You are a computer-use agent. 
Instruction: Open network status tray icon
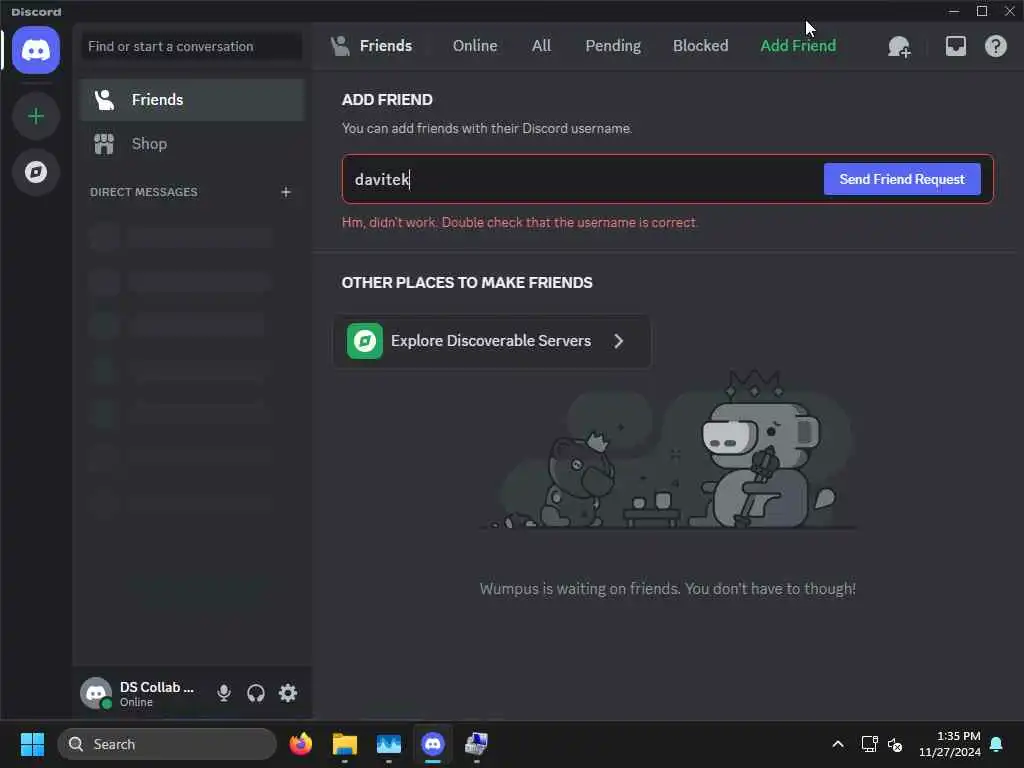click(869, 744)
